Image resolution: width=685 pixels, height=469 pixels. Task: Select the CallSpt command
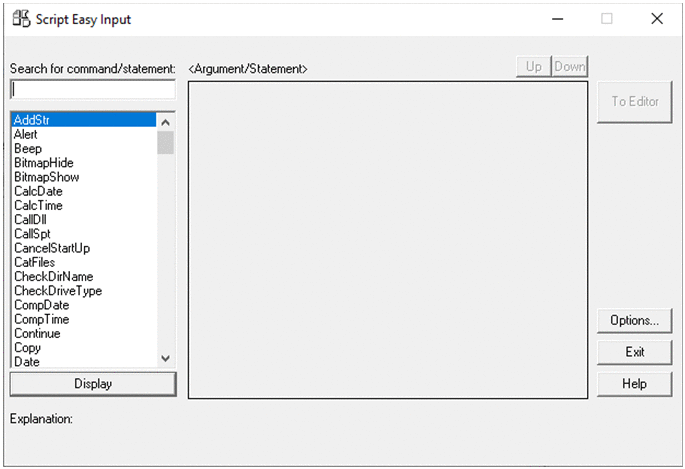point(83,234)
